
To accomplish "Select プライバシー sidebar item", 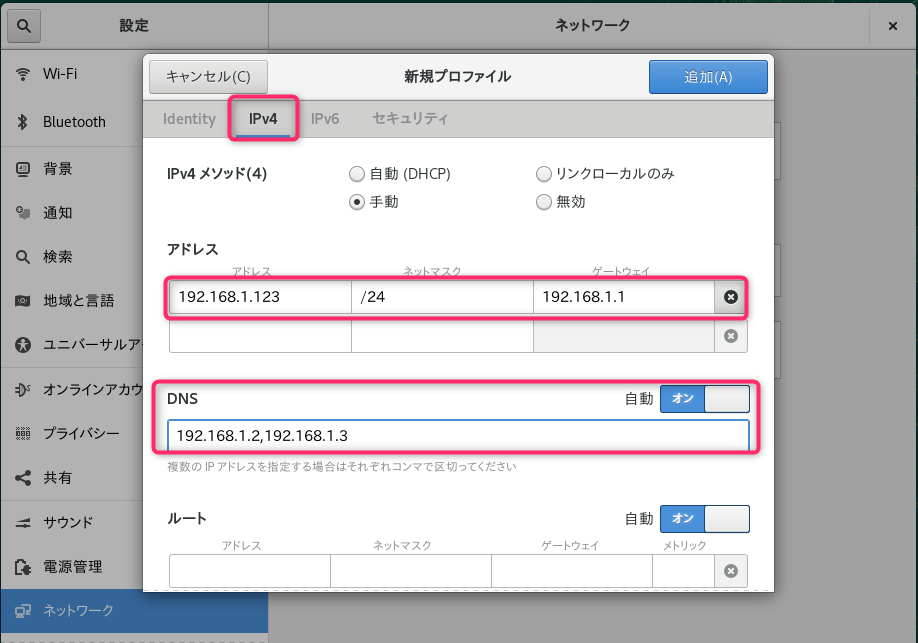I will (71, 433).
